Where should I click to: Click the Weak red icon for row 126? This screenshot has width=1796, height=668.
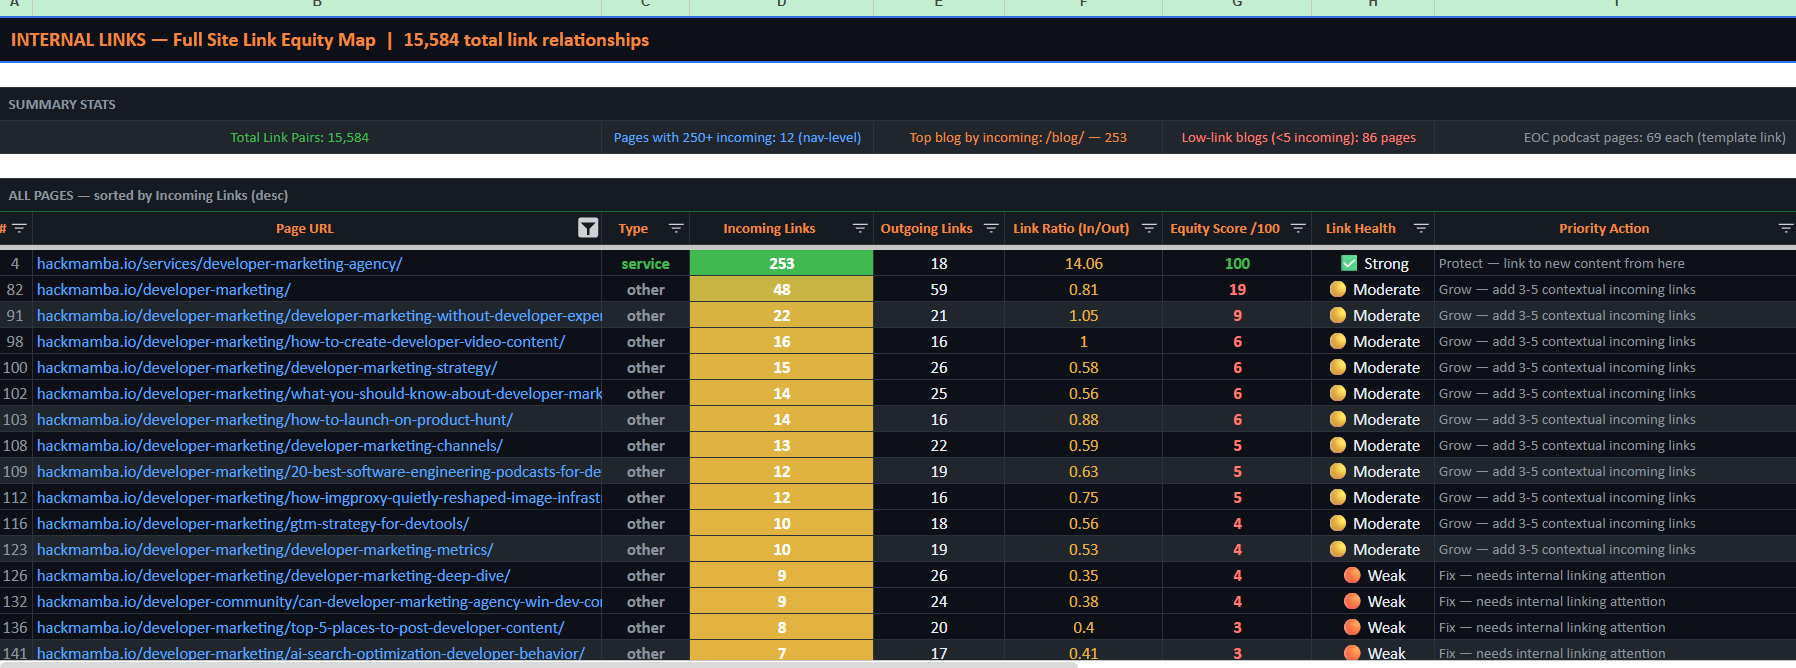pyautogui.click(x=1352, y=575)
